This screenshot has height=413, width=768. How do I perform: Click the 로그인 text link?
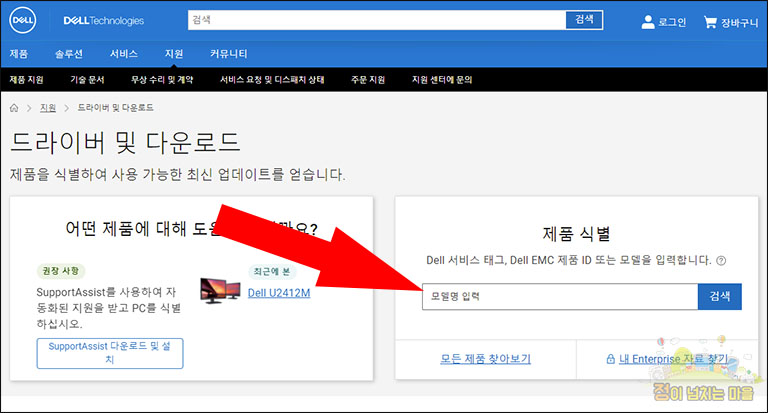[672, 23]
